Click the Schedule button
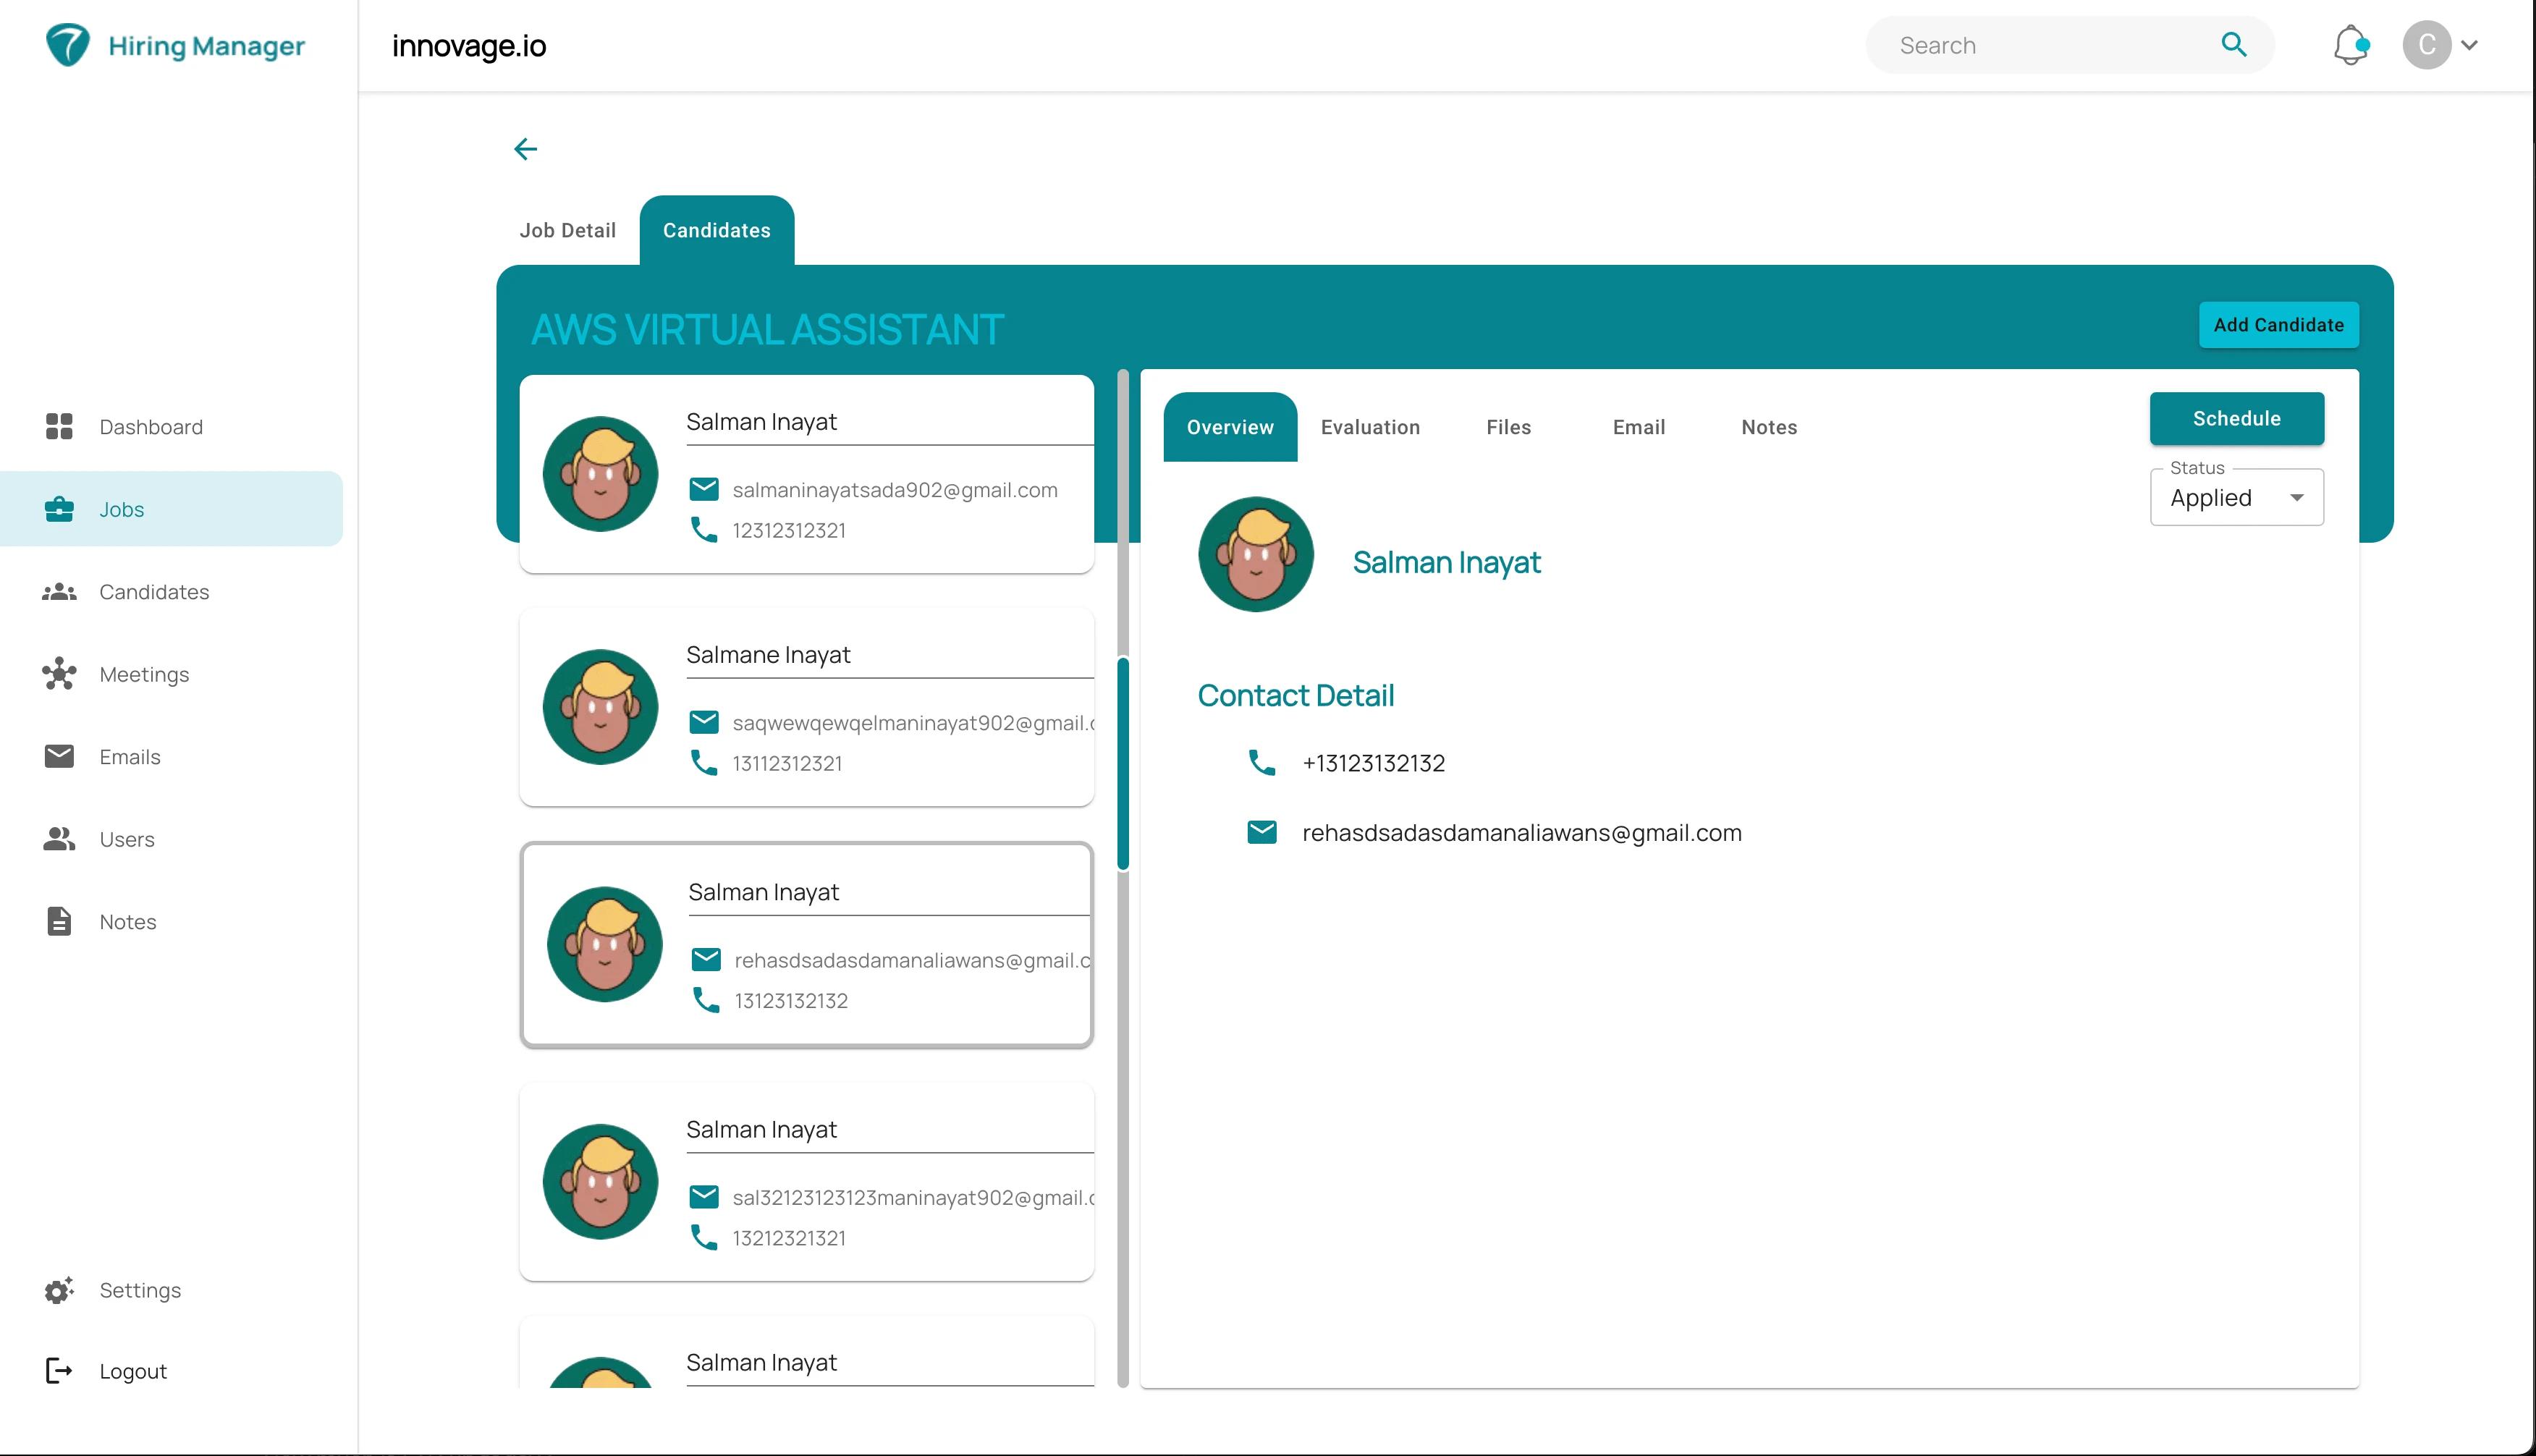Screen dimensions: 2536x1456 [2237, 418]
